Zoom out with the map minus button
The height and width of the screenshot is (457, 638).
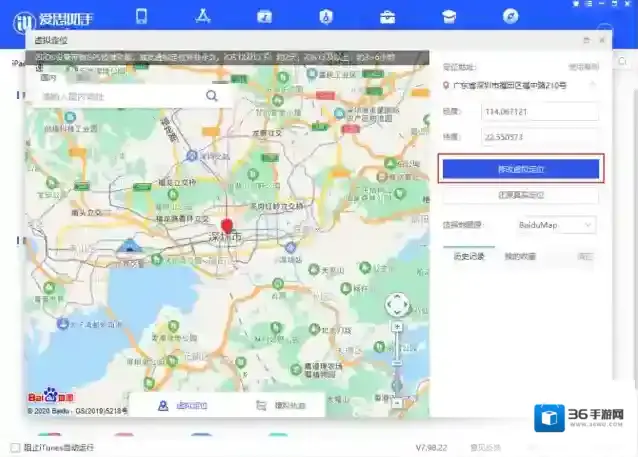coord(397,403)
